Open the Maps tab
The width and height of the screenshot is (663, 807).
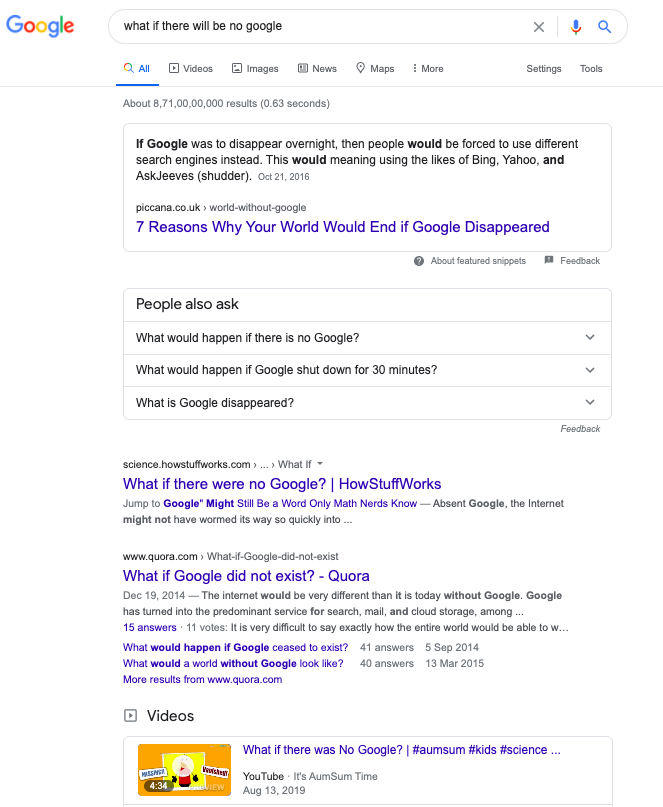click(375, 69)
